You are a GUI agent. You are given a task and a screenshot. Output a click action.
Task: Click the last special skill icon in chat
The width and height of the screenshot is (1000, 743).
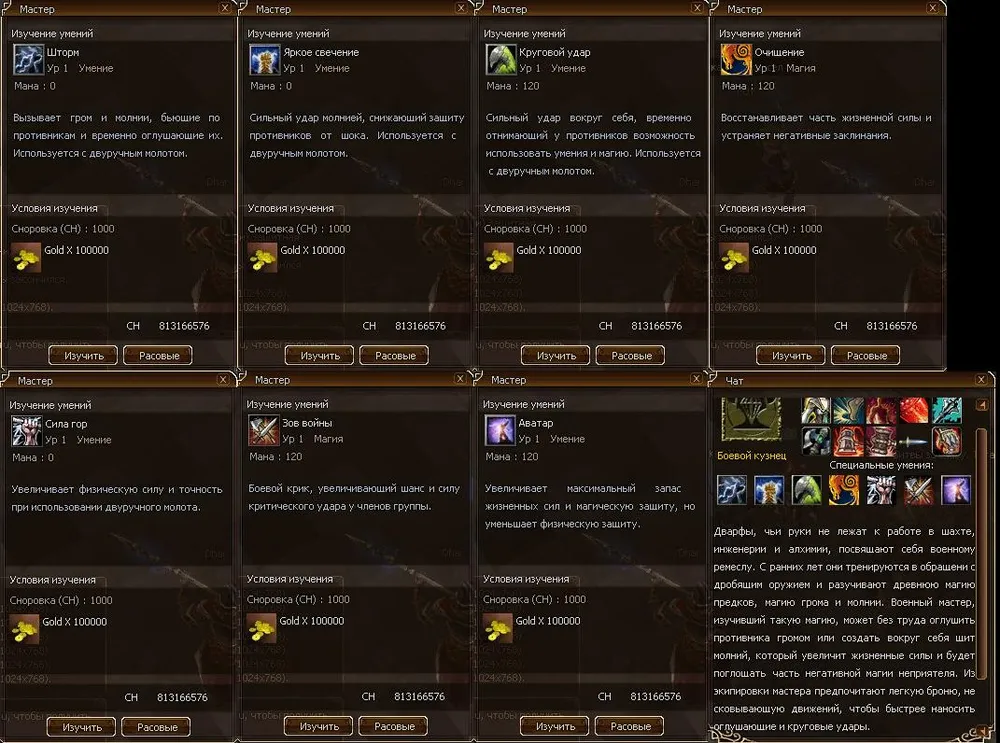pyautogui.click(x=955, y=490)
